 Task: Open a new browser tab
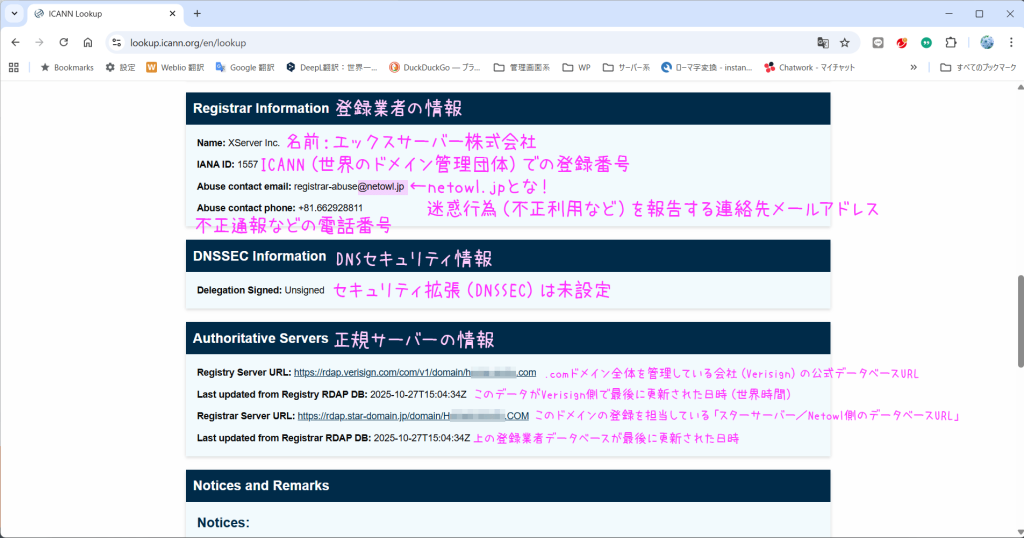197,14
